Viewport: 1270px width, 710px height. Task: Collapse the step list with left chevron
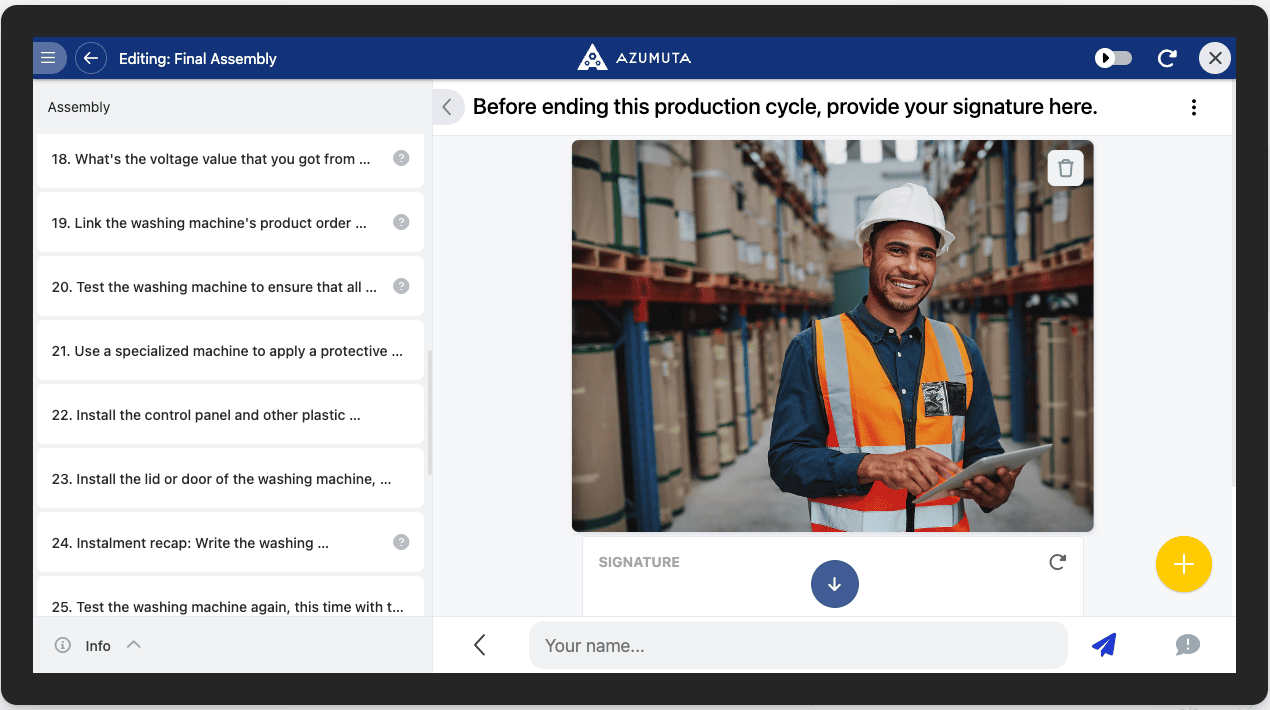447,107
